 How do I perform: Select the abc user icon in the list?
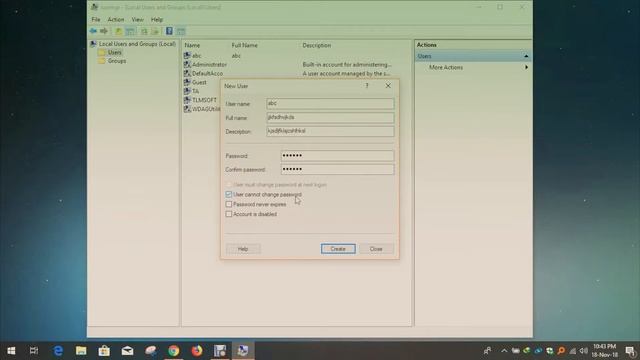(187, 55)
